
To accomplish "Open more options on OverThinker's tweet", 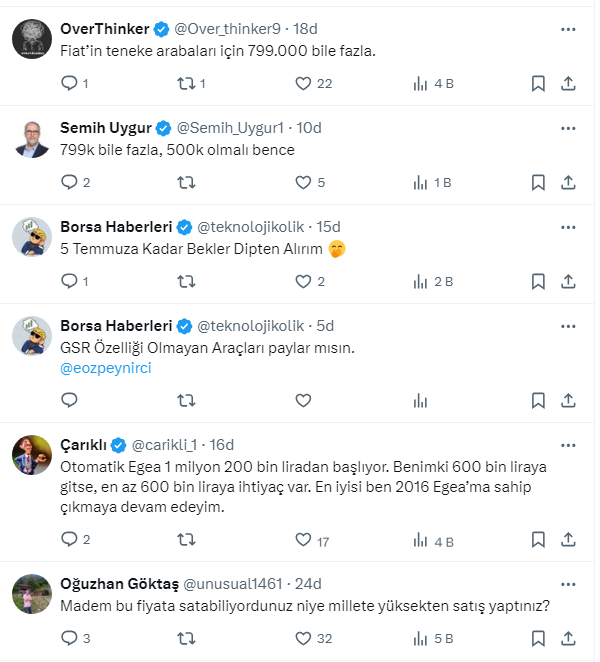I will tap(568, 29).
